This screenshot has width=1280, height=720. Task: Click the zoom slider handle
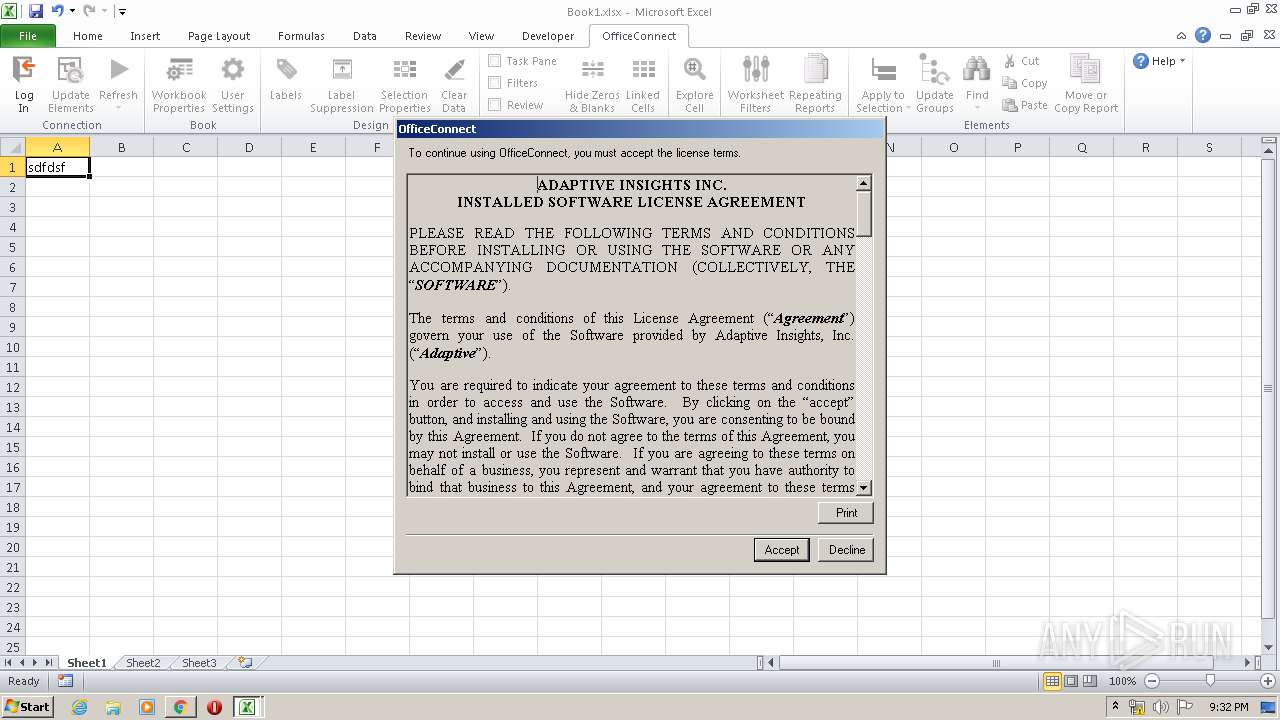pyautogui.click(x=1210, y=681)
